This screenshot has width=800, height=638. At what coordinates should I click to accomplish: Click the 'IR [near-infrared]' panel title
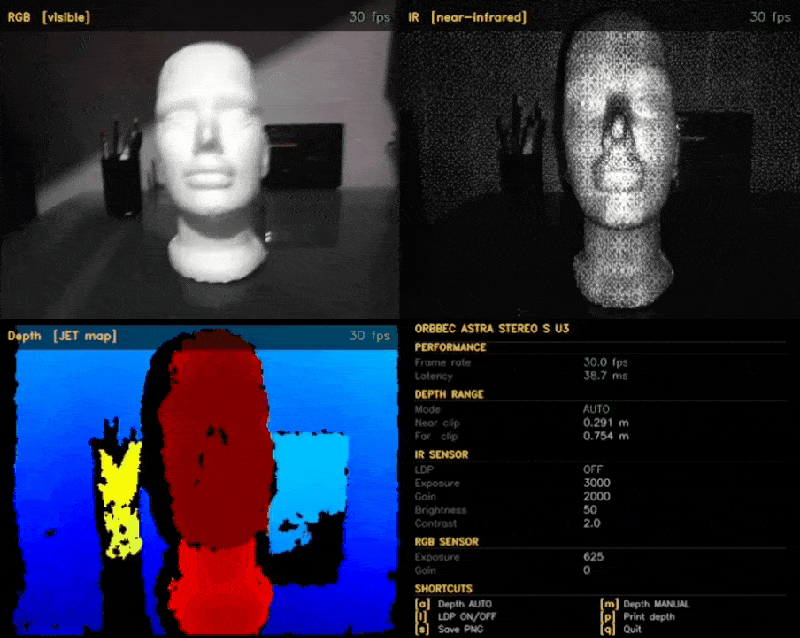[x=467, y=17]
